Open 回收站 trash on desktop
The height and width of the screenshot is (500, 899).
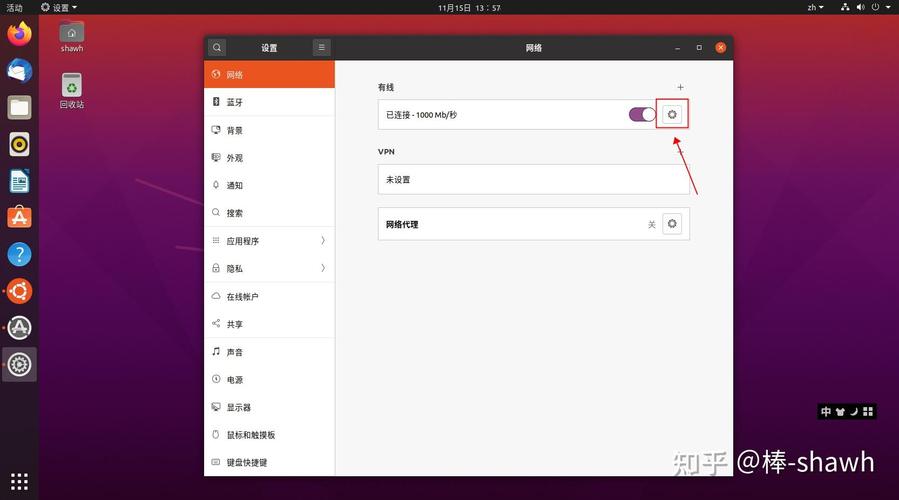click(x=72, y=91)
